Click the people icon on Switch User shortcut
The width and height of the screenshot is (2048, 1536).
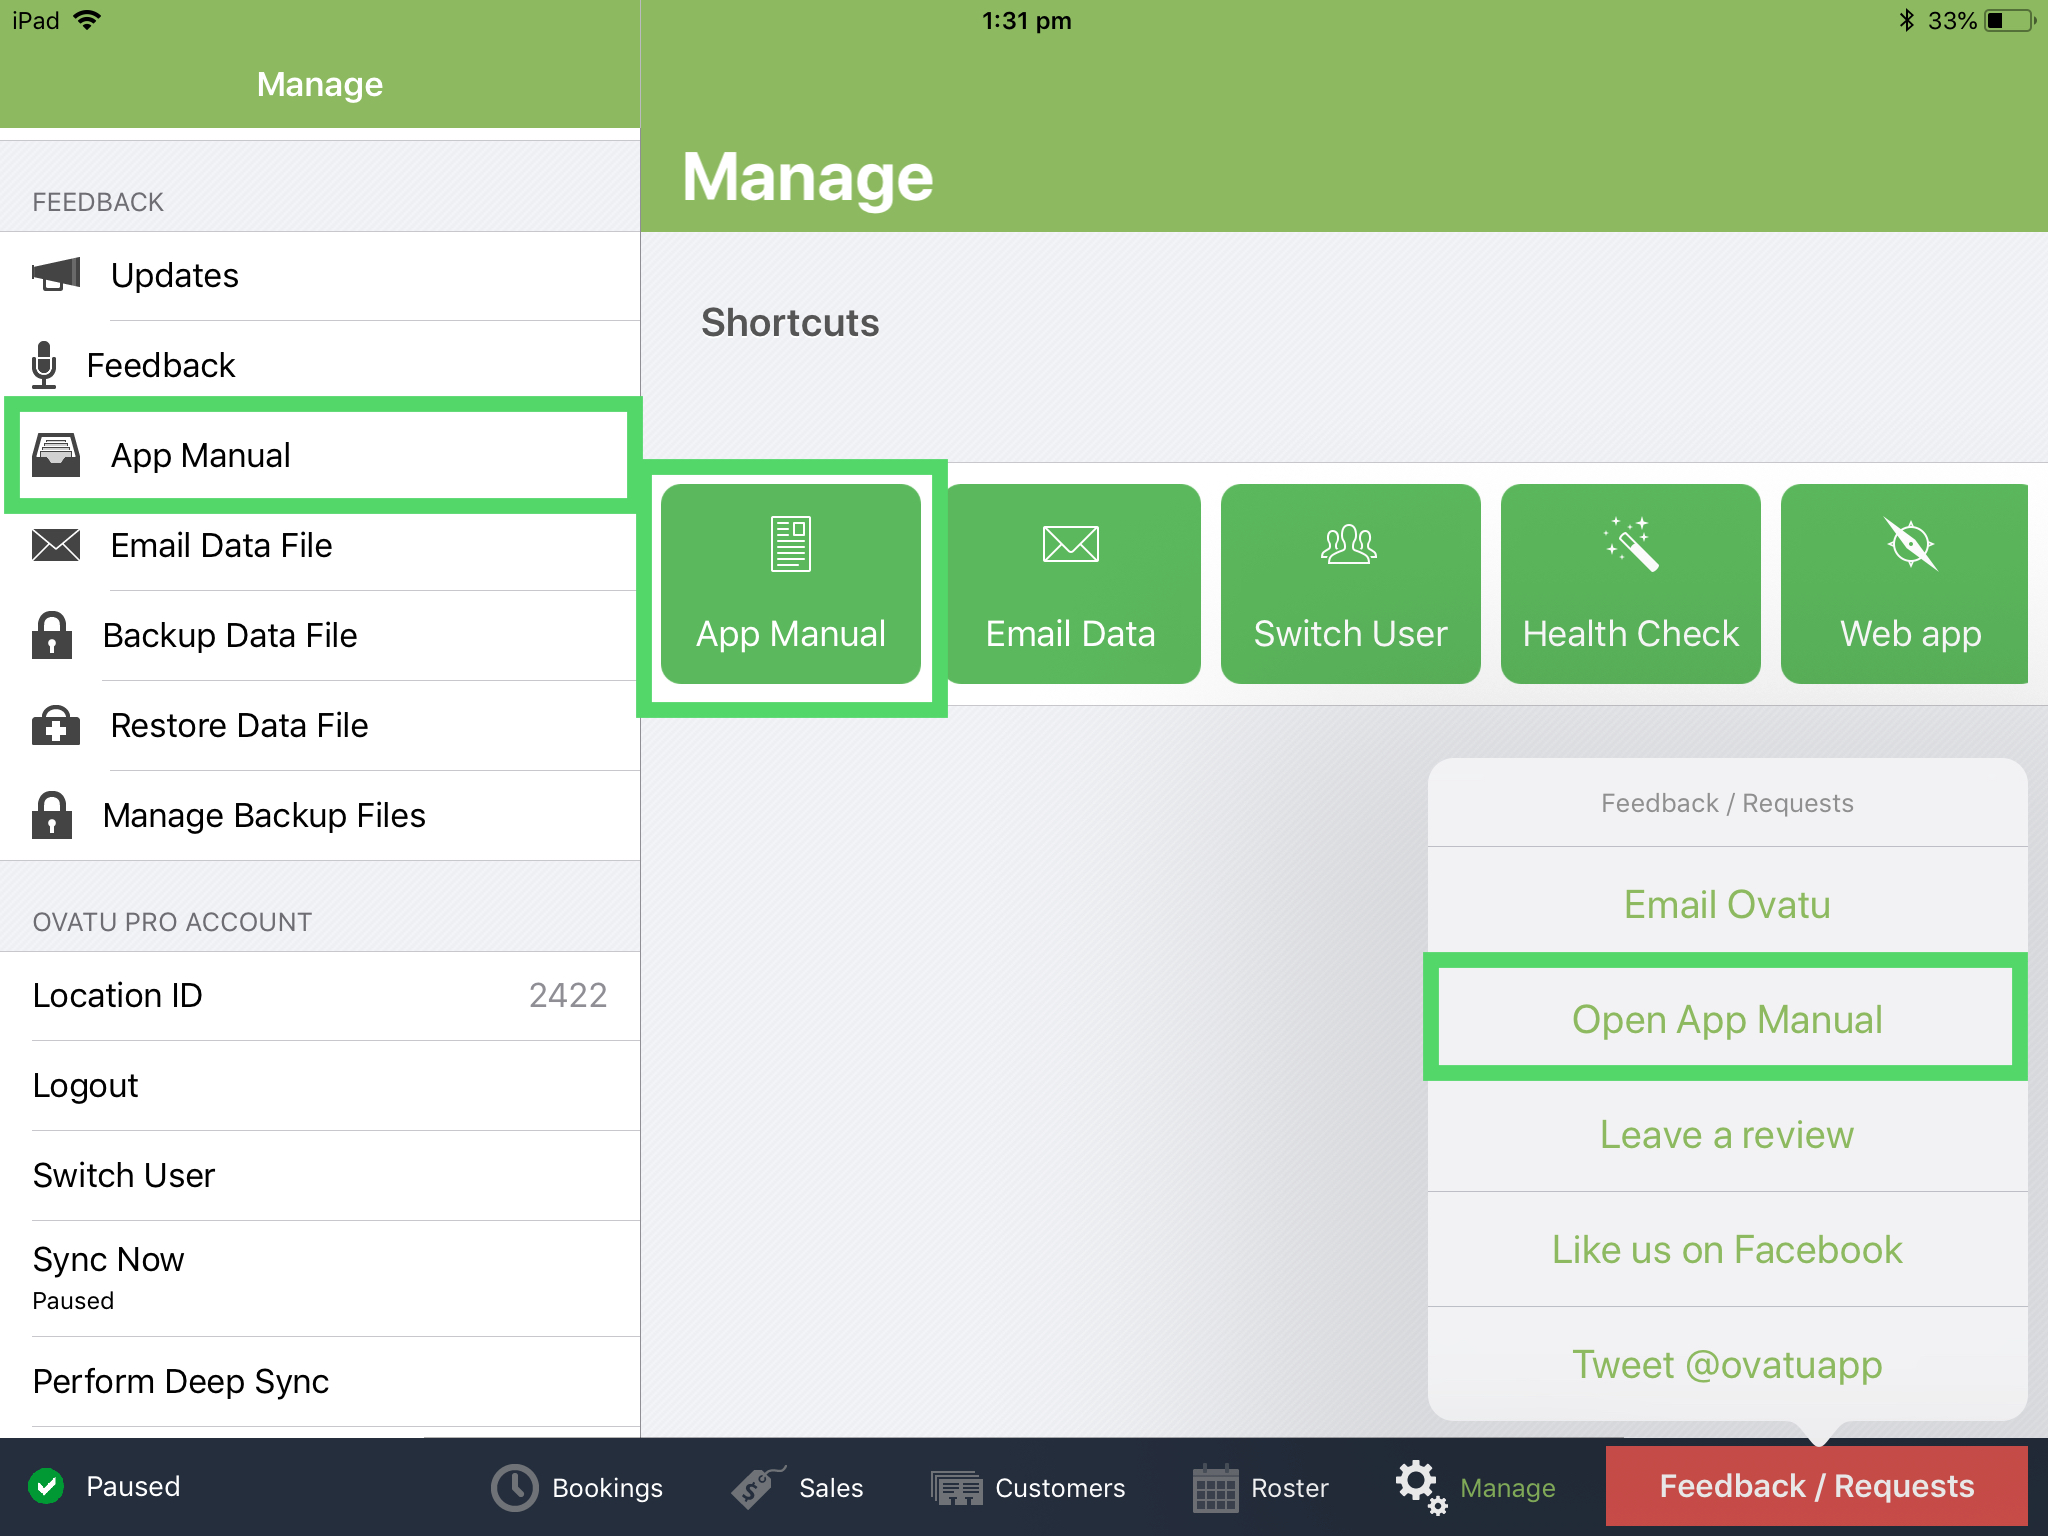click(1350, 544)
